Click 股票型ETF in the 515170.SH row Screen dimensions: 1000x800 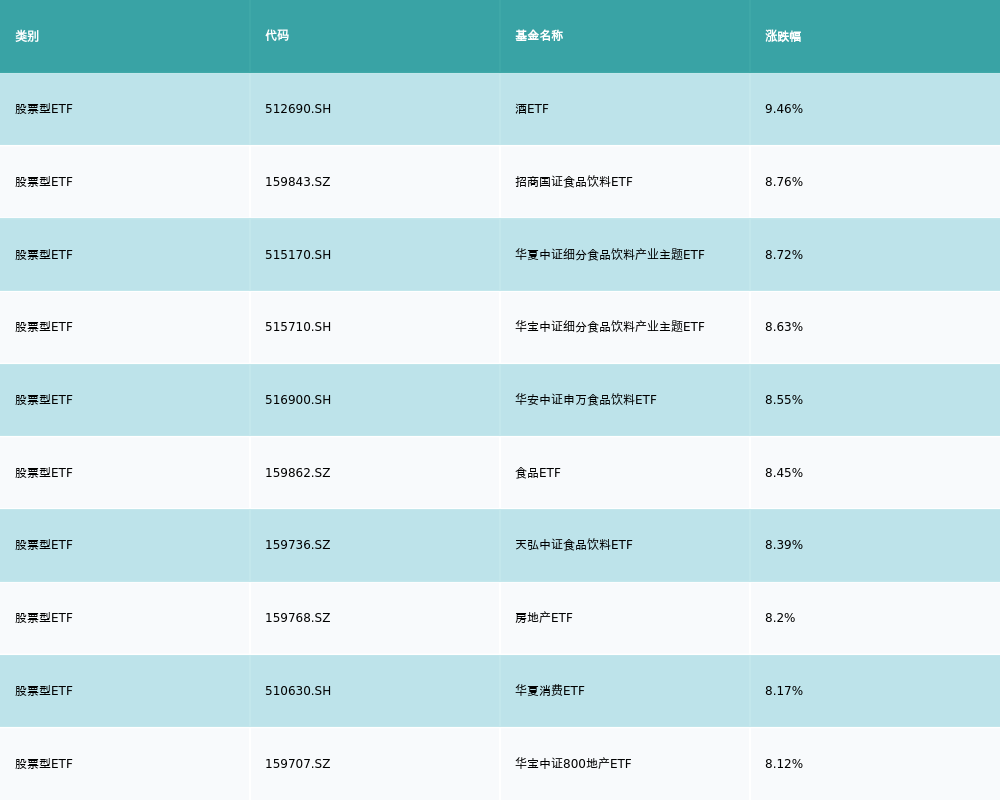pos(44,255)
